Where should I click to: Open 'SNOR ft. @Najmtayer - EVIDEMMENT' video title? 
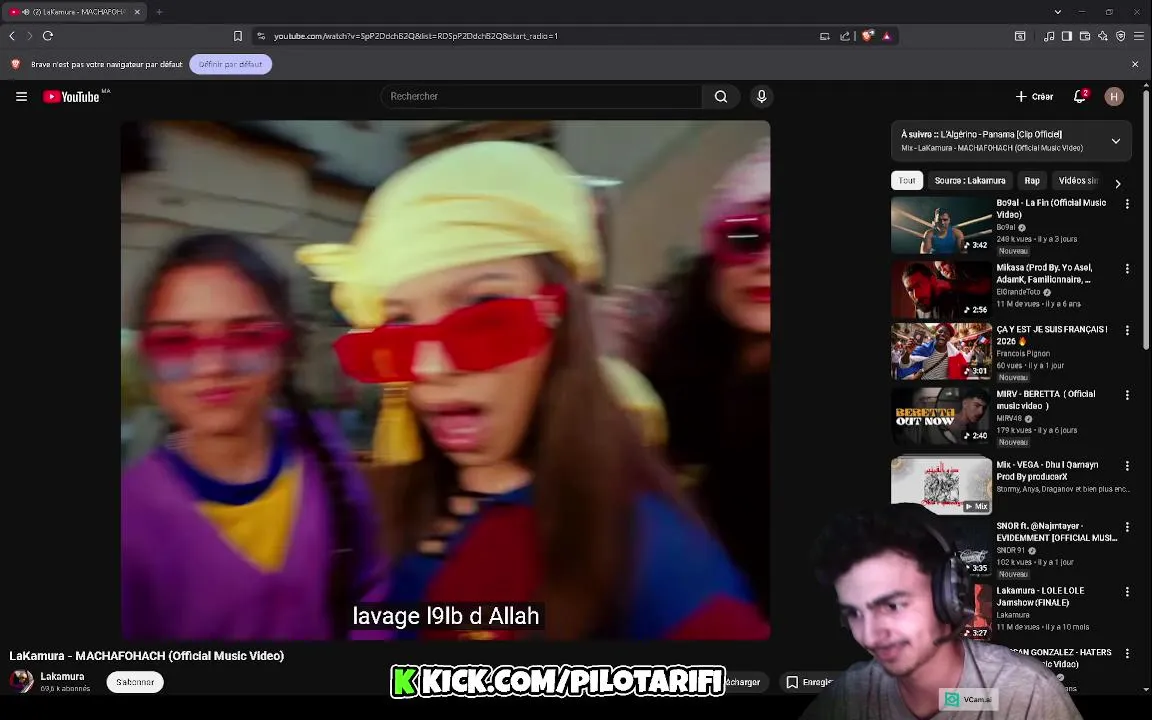(1056, 532)
